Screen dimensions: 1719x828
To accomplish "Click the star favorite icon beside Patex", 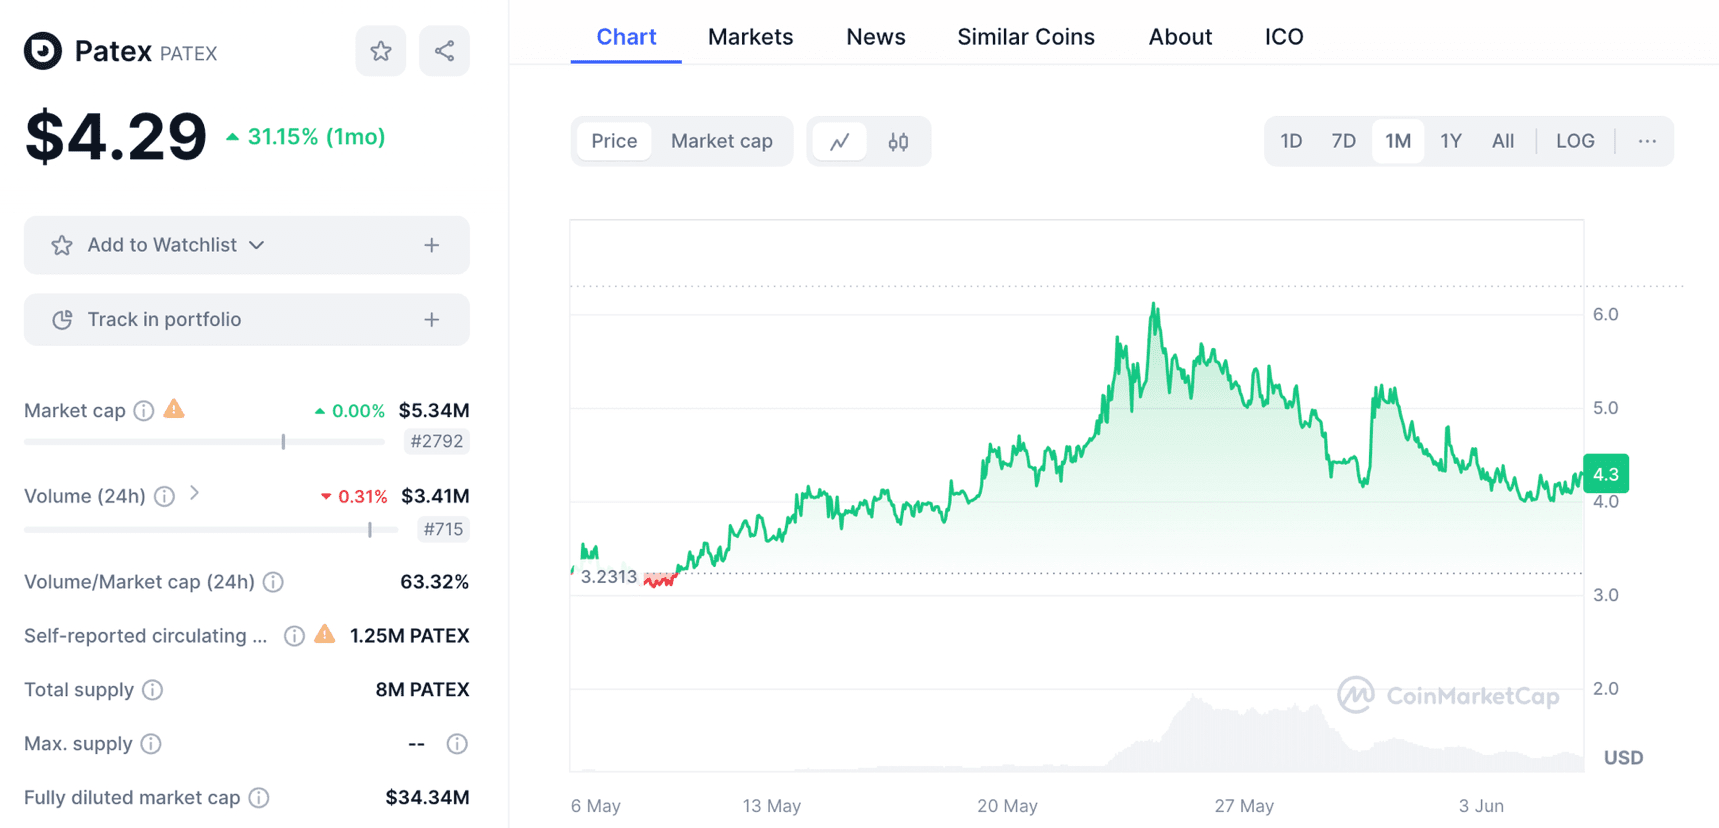I will [x=381, y=51].
